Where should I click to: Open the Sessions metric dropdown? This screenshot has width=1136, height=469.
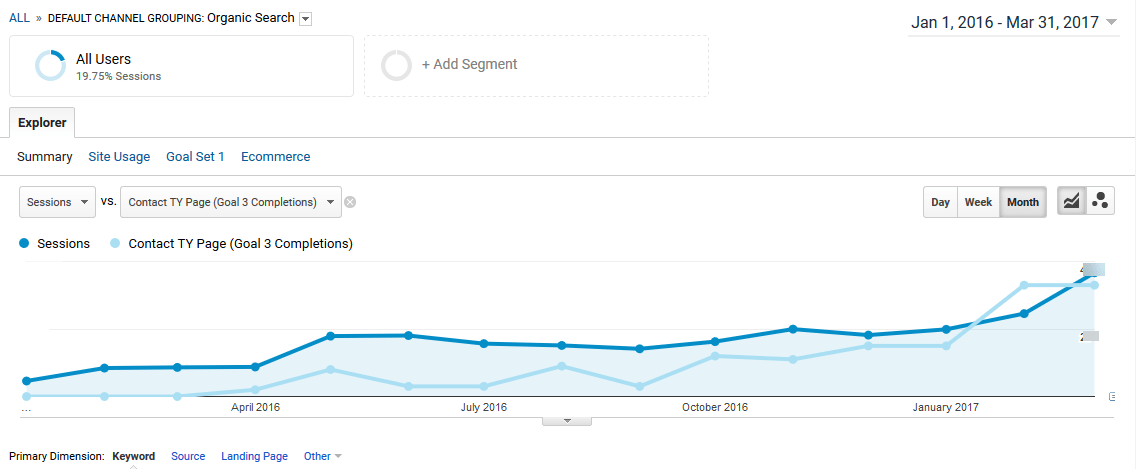[x=58, y=202]
